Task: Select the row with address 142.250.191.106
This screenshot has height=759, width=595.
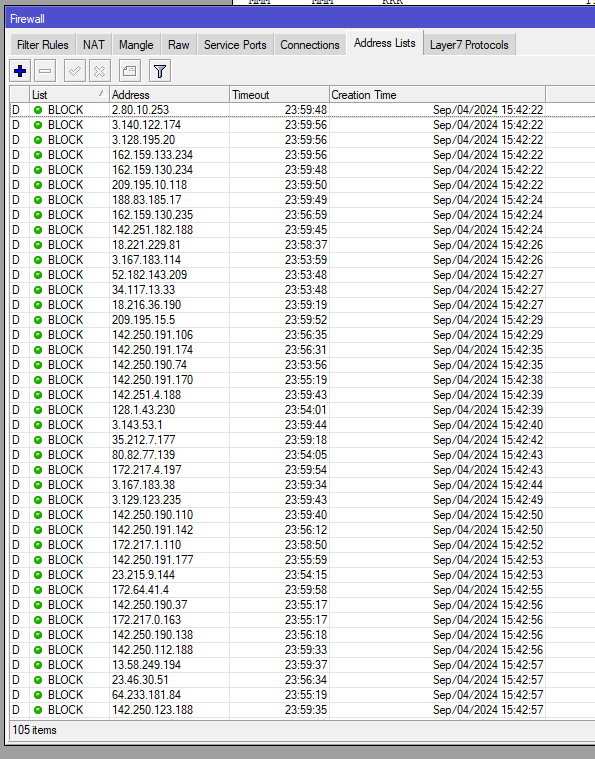Action: (302, 335)
